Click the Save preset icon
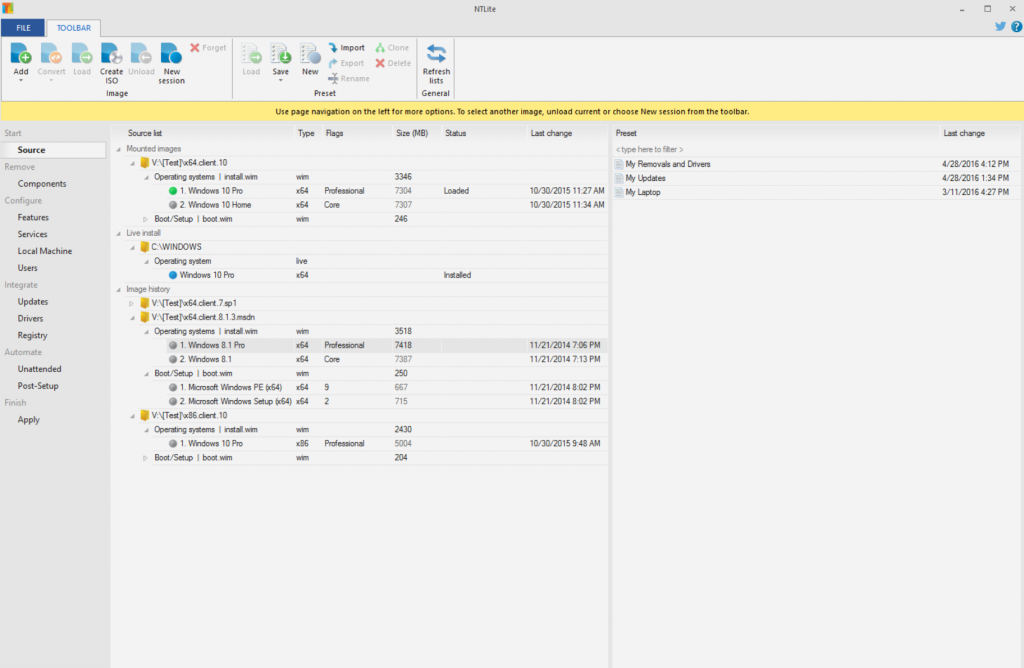 [280, 53]
